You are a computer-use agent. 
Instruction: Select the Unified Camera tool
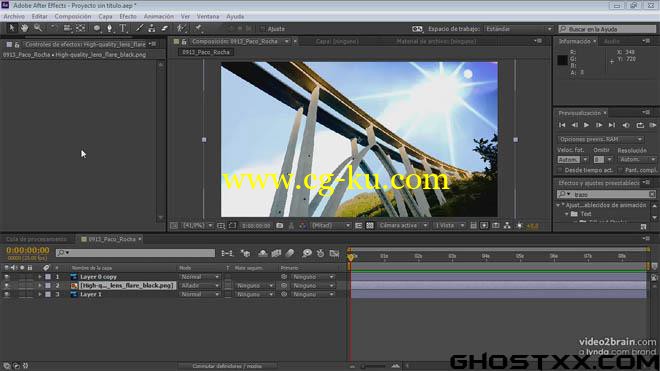[x=67, y=28]
